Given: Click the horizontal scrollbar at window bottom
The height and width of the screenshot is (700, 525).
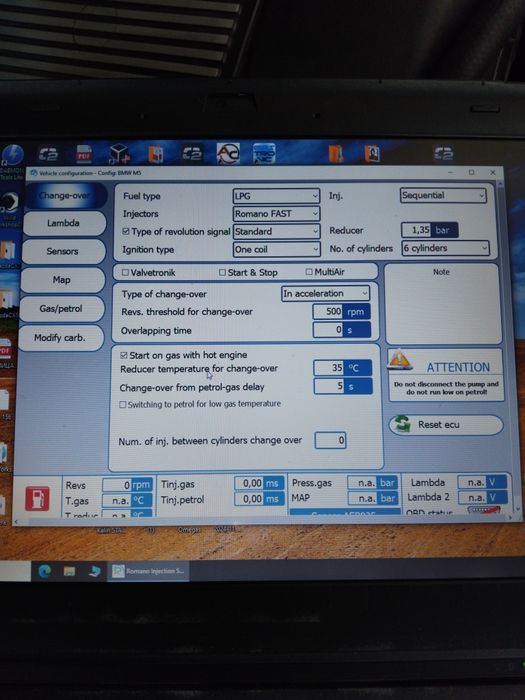Looking at the screenshot, I should (263, 520).
